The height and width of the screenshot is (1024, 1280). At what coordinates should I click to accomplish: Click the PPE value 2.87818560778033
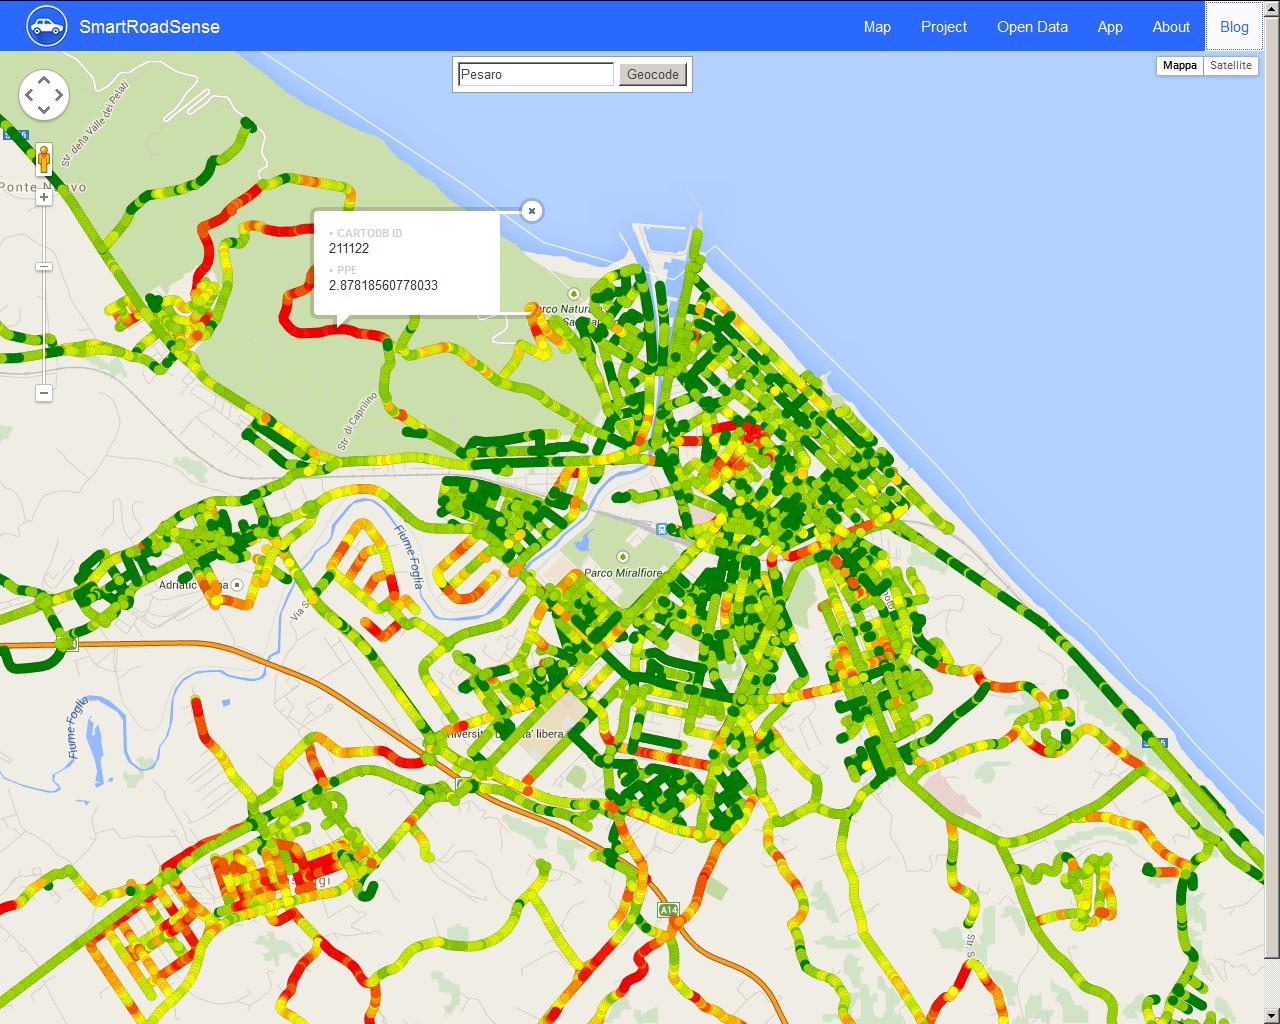383,285
